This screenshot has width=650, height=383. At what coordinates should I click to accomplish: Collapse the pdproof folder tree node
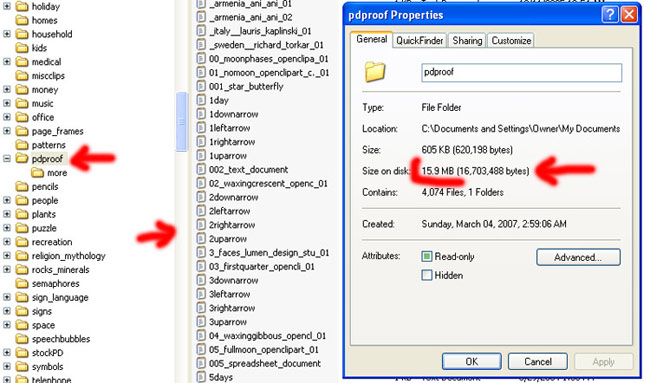[7, 158]
